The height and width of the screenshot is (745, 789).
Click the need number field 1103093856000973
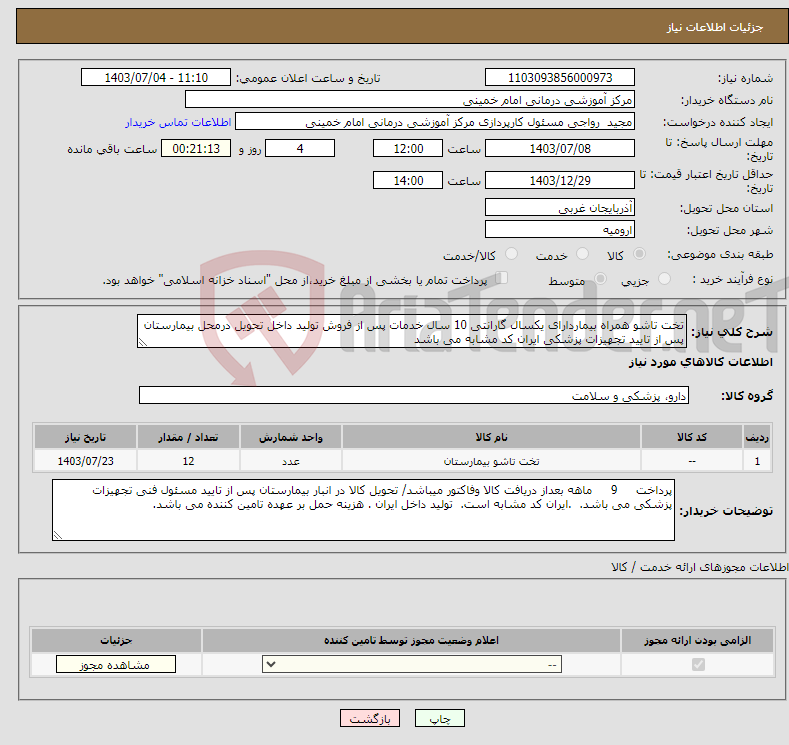pos(560,77)
